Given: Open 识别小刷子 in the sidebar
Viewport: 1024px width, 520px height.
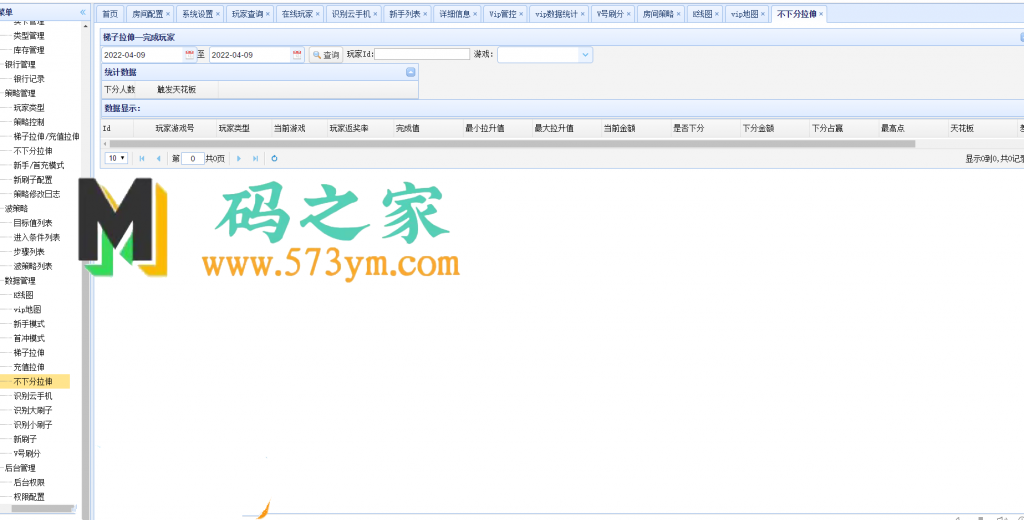Looking at the screenshot, I should (x=33, y=424).
